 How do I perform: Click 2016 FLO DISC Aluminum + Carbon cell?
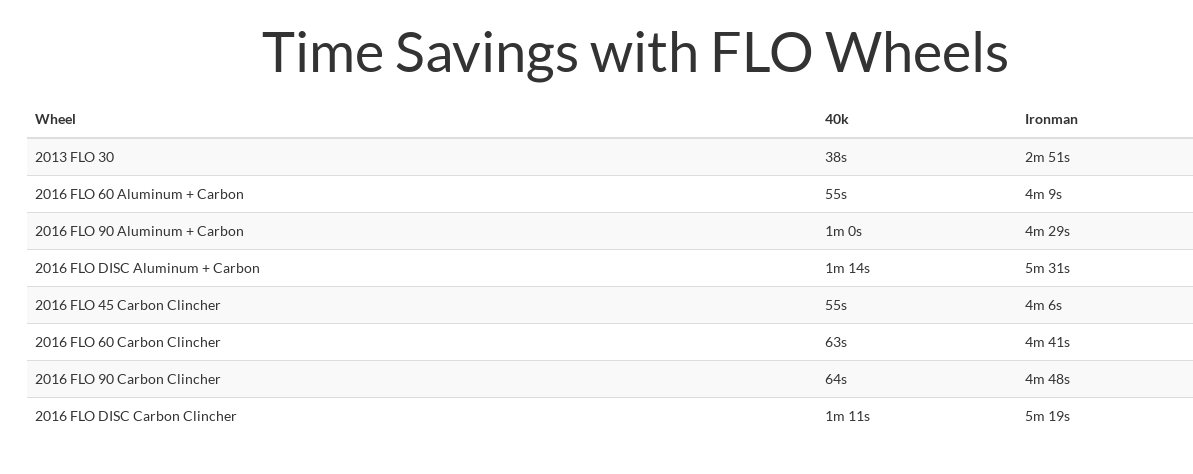pos(147,268)
